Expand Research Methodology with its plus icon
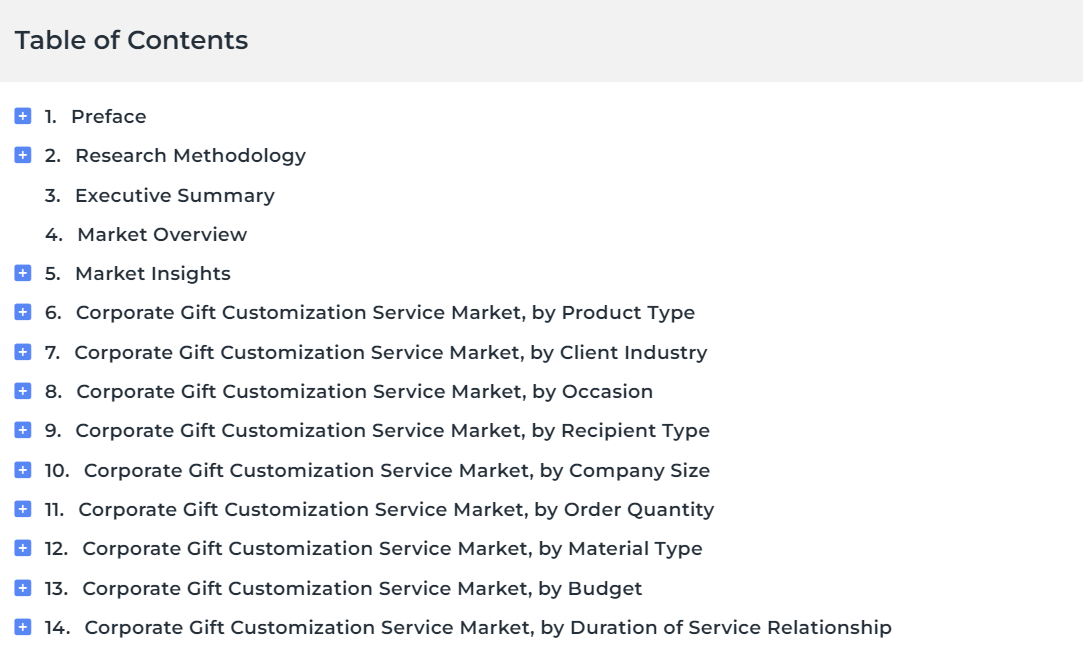The image size is (1083, 651). (x=23, y=155)
